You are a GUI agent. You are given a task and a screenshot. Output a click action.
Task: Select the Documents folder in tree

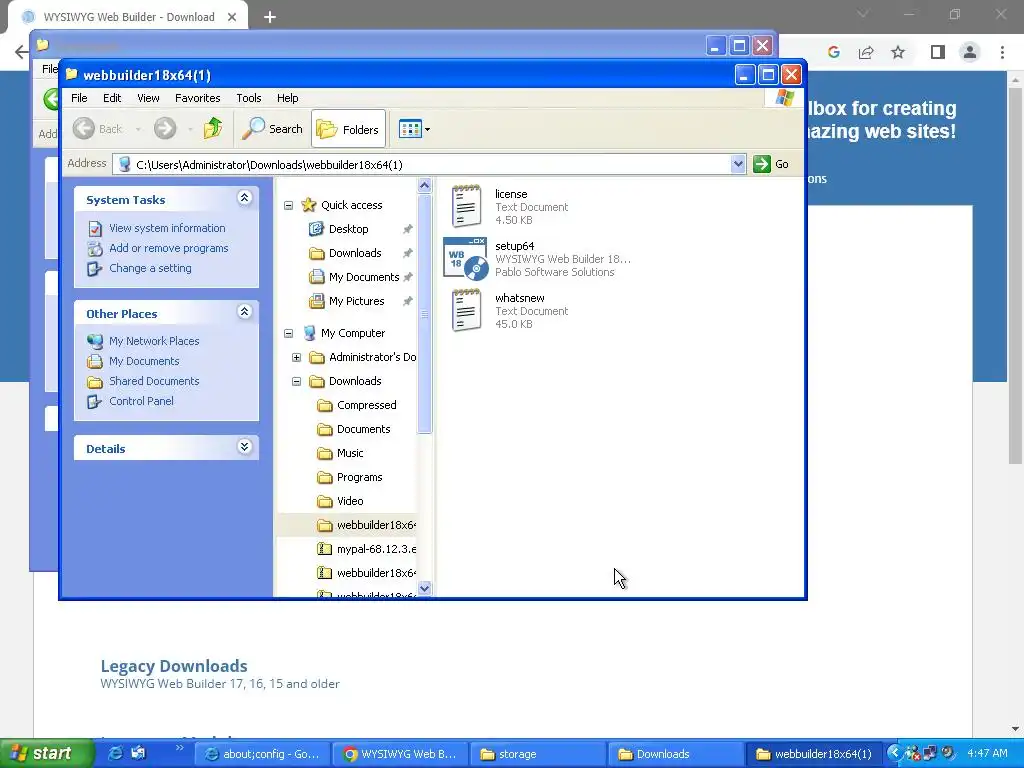(363, 429)
